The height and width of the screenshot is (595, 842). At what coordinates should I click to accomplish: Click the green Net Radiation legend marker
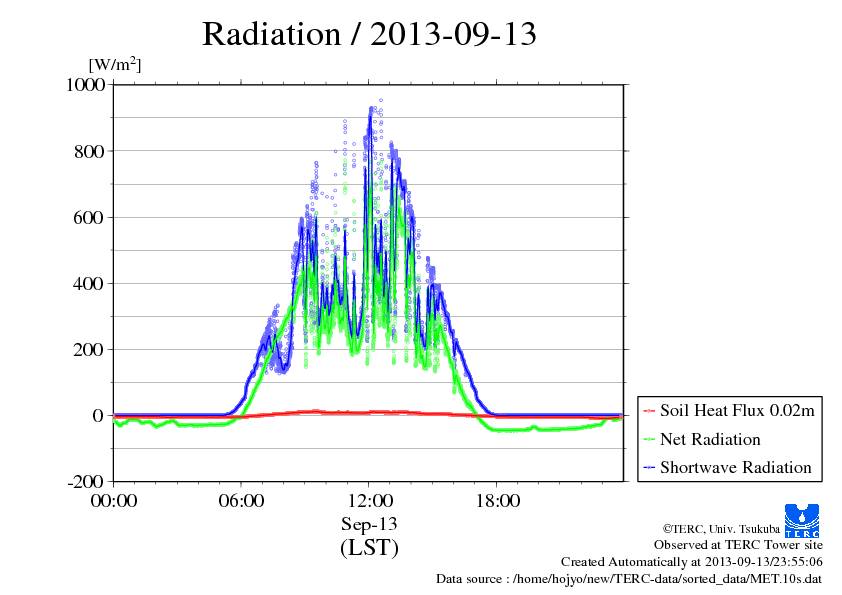649,439
